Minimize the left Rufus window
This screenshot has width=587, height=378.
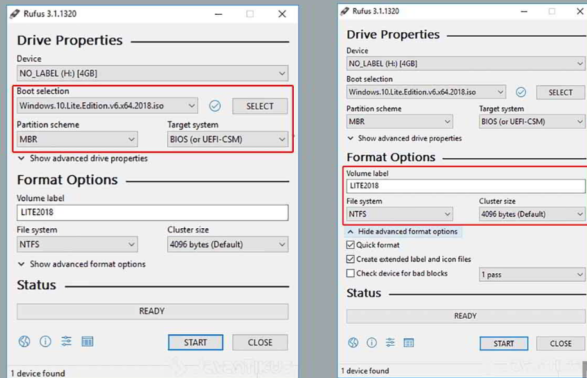(219, 14)
